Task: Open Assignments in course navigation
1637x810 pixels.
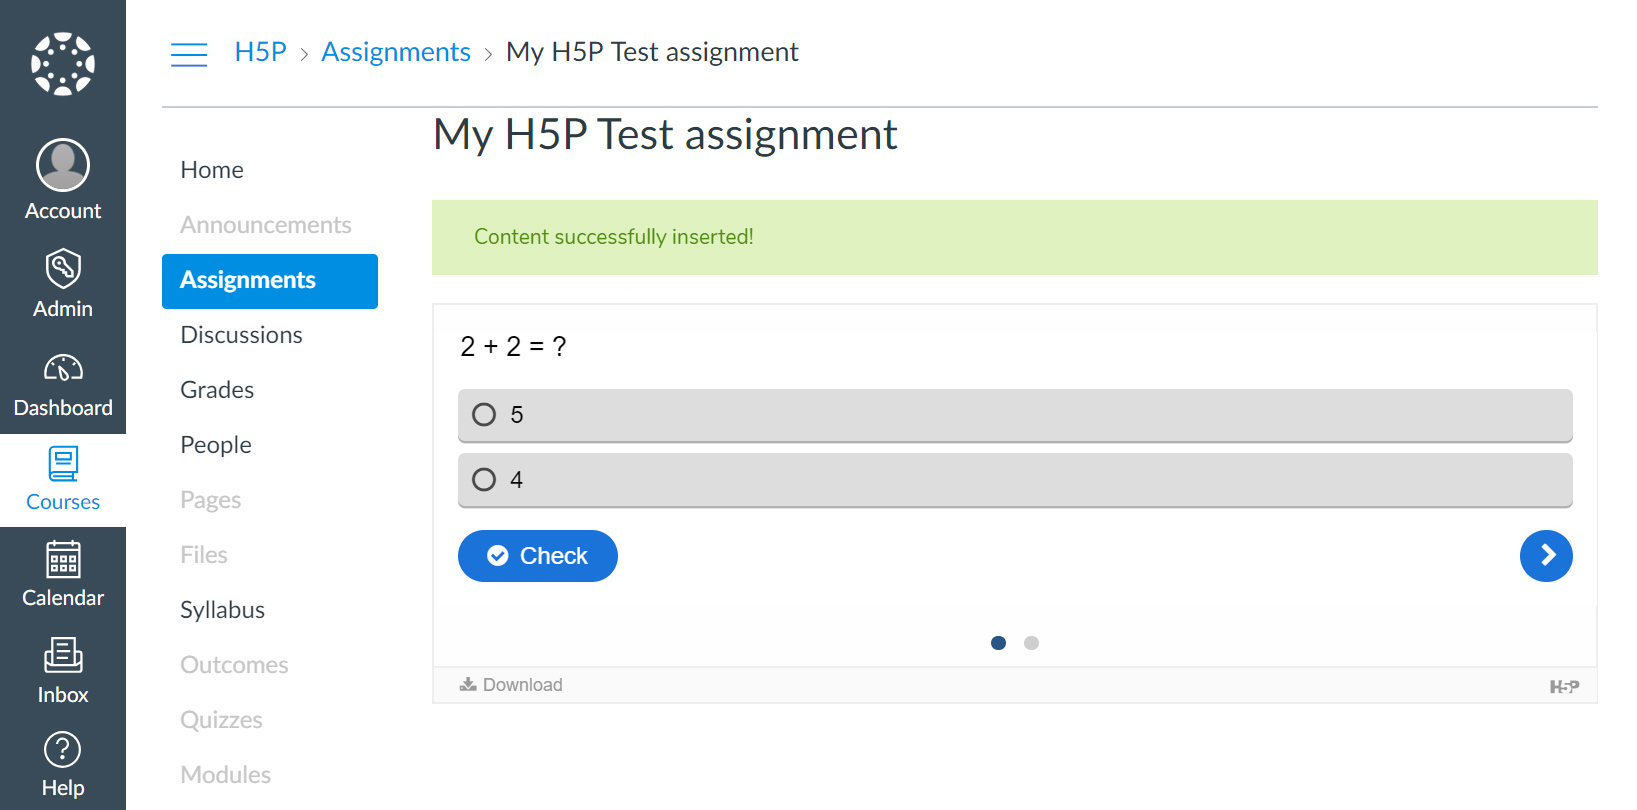Action: click(270, 281)
